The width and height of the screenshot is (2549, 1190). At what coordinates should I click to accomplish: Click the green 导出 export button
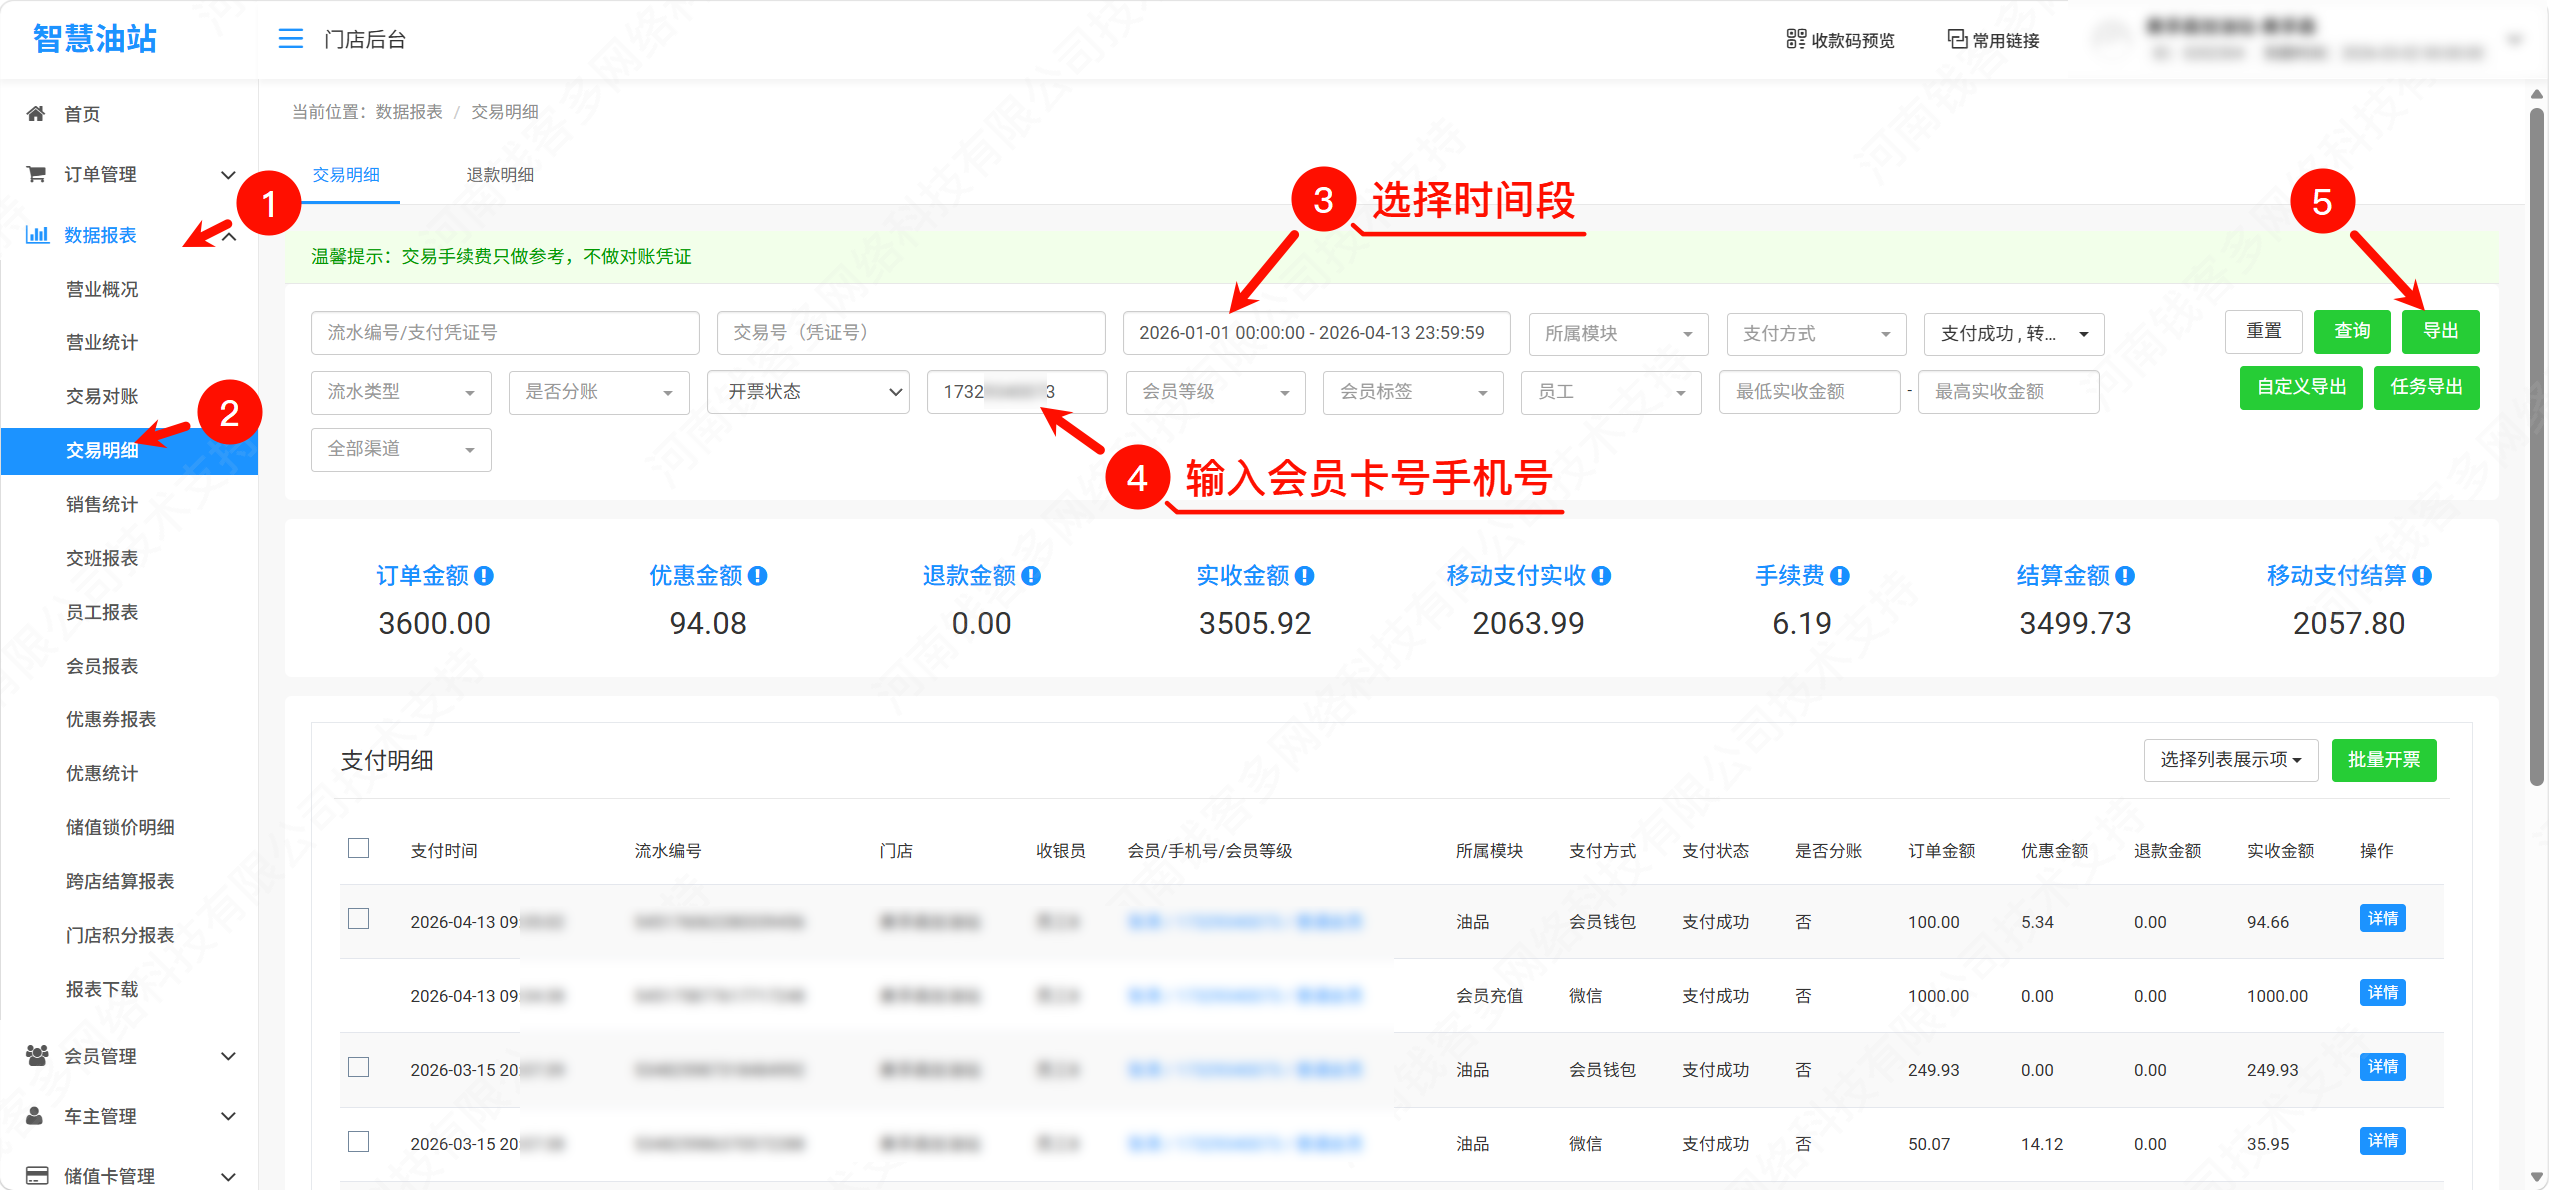2440,331
